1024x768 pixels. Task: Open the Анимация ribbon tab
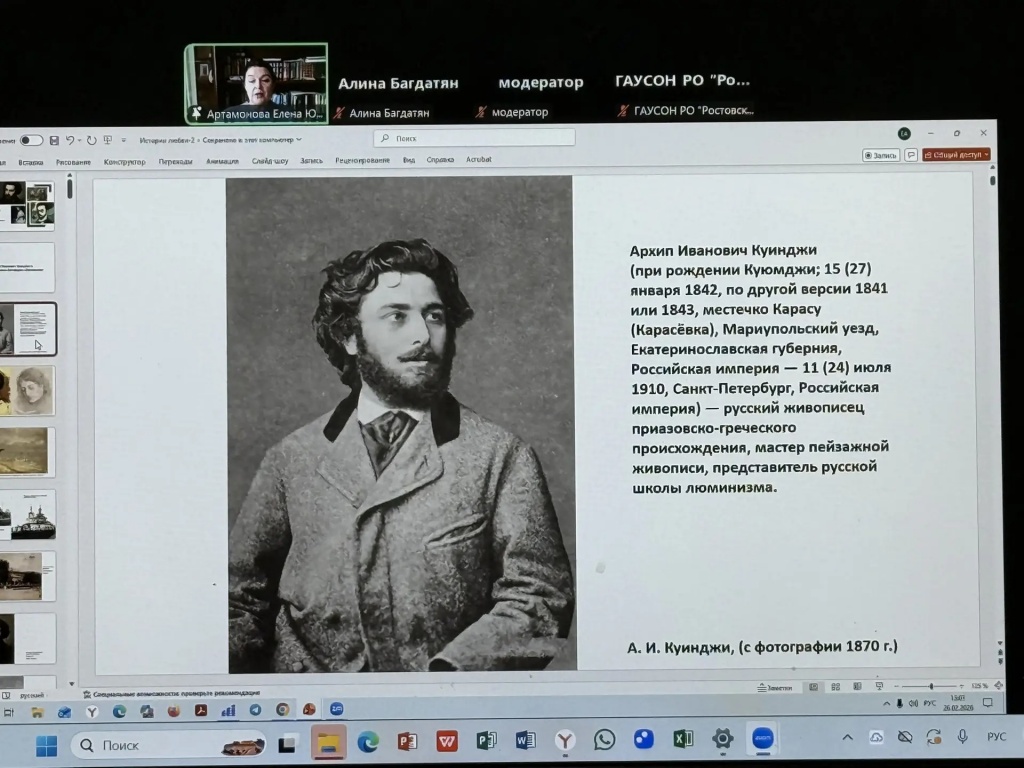[x=222, y=160]
